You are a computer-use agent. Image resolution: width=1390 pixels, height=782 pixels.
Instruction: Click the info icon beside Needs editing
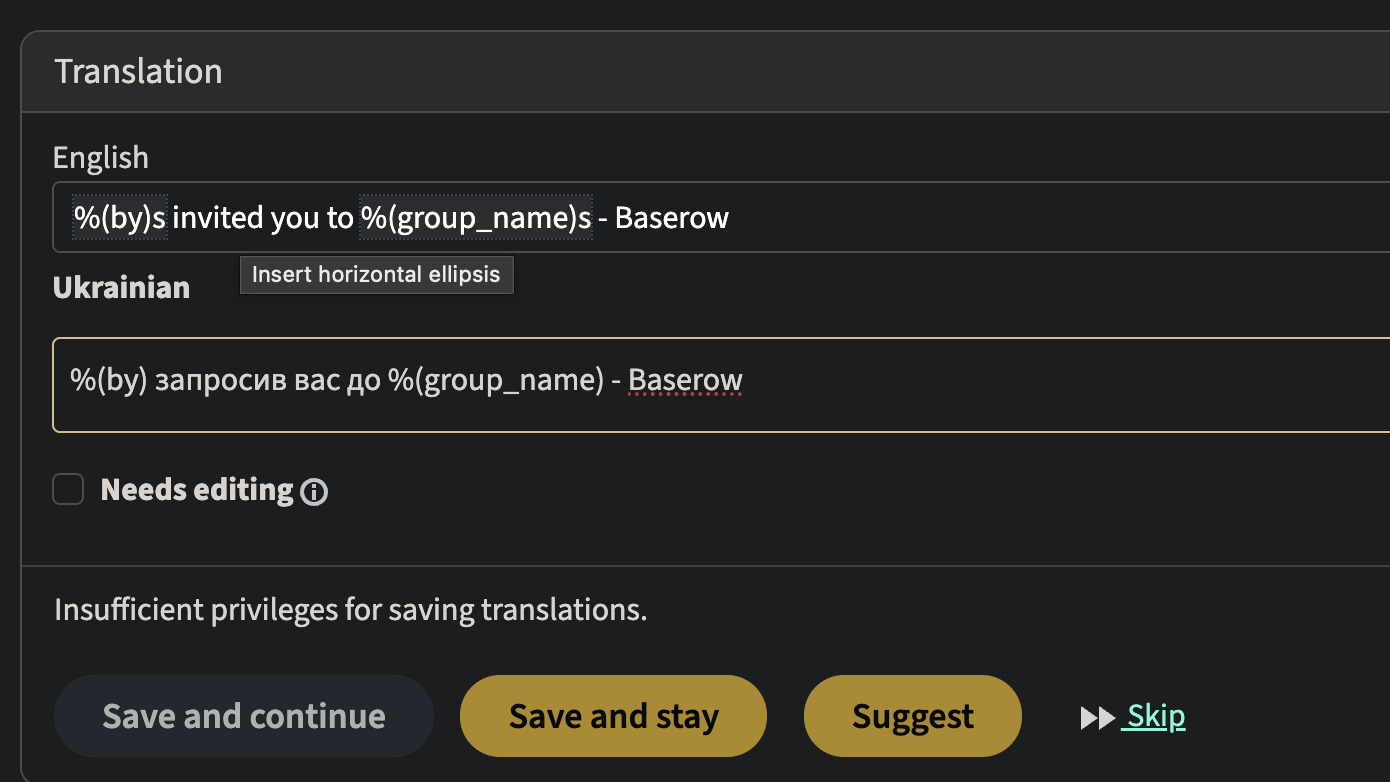pyautogui.click(x=314, y=491)
